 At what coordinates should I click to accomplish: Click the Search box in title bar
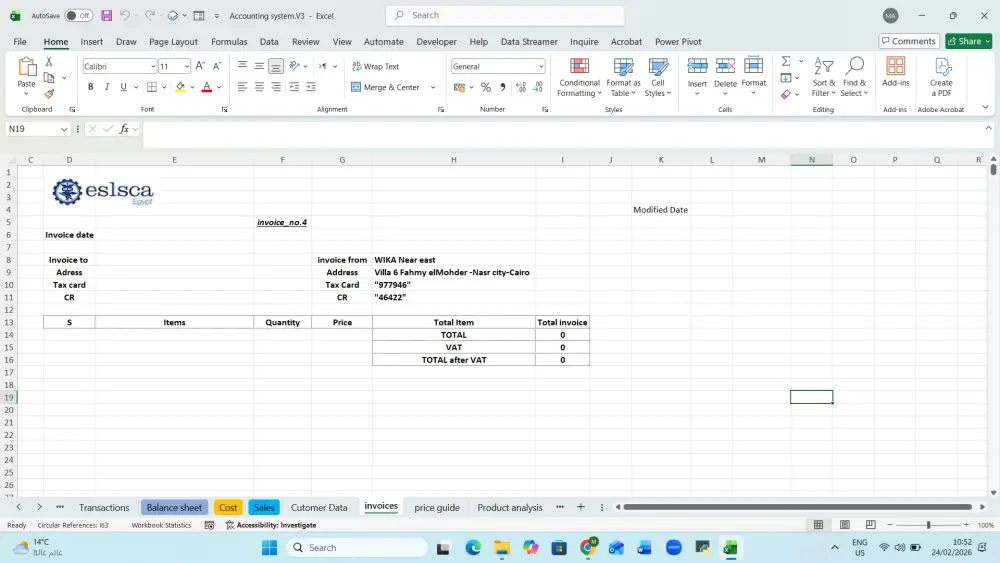pyautogui.click(x=505, y=15)
